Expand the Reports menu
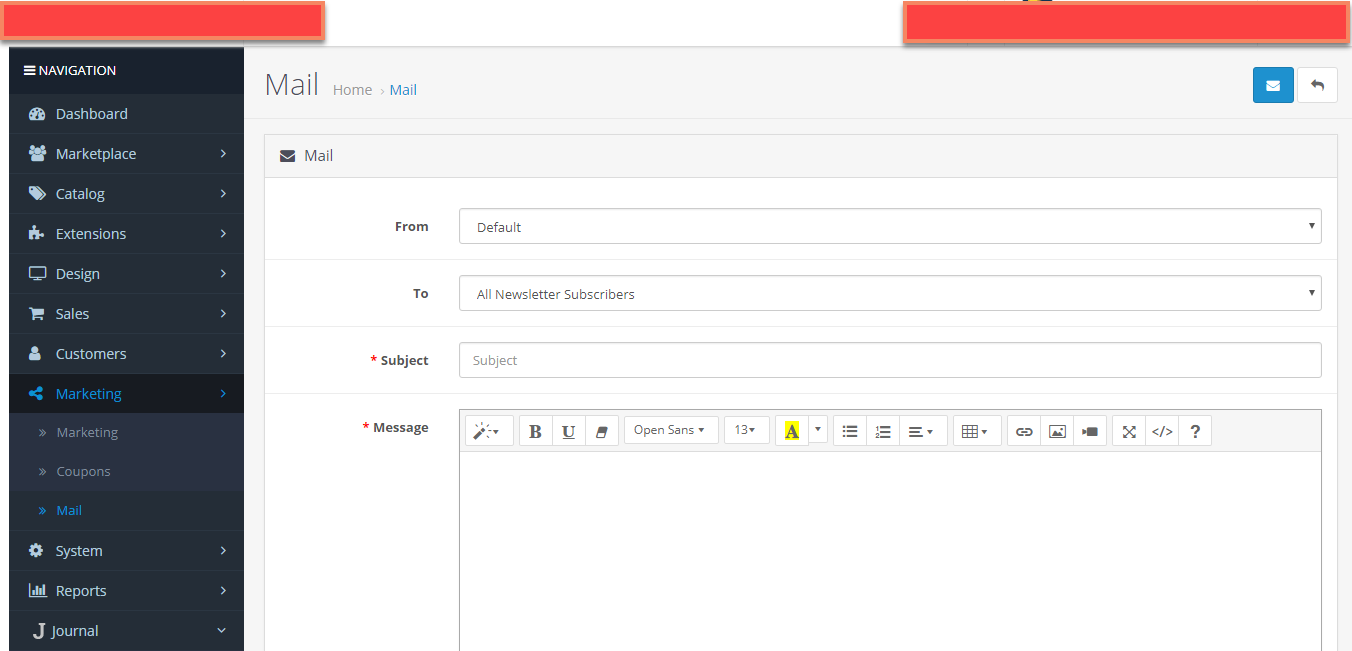This screenshot has height=651, width=1352. (126, 591)
